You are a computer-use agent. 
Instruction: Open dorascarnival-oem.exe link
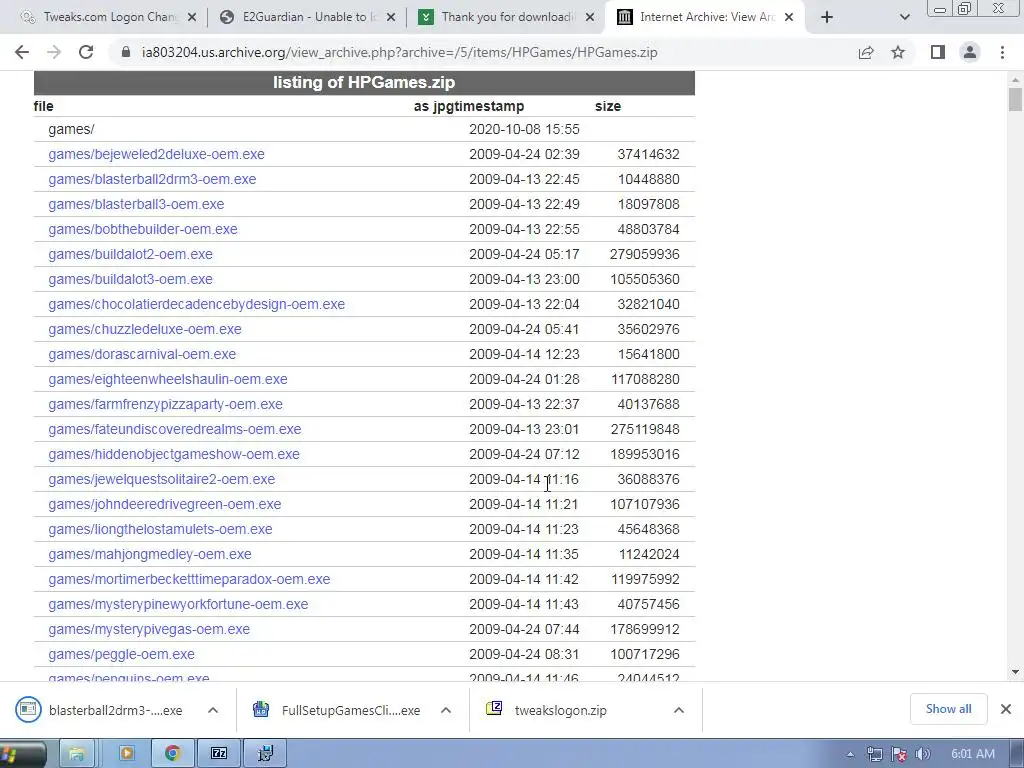coord(142,354)
